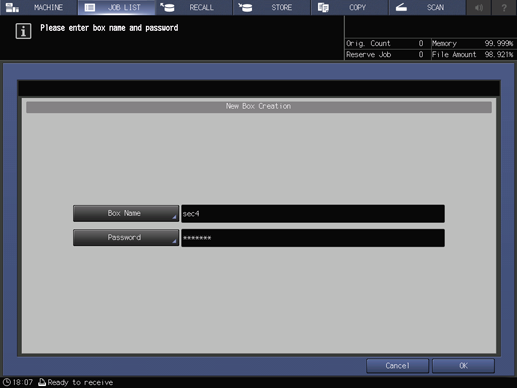The image size is (517, 388).
Task: Select the masked password field
Action: [x=313, y=238]
